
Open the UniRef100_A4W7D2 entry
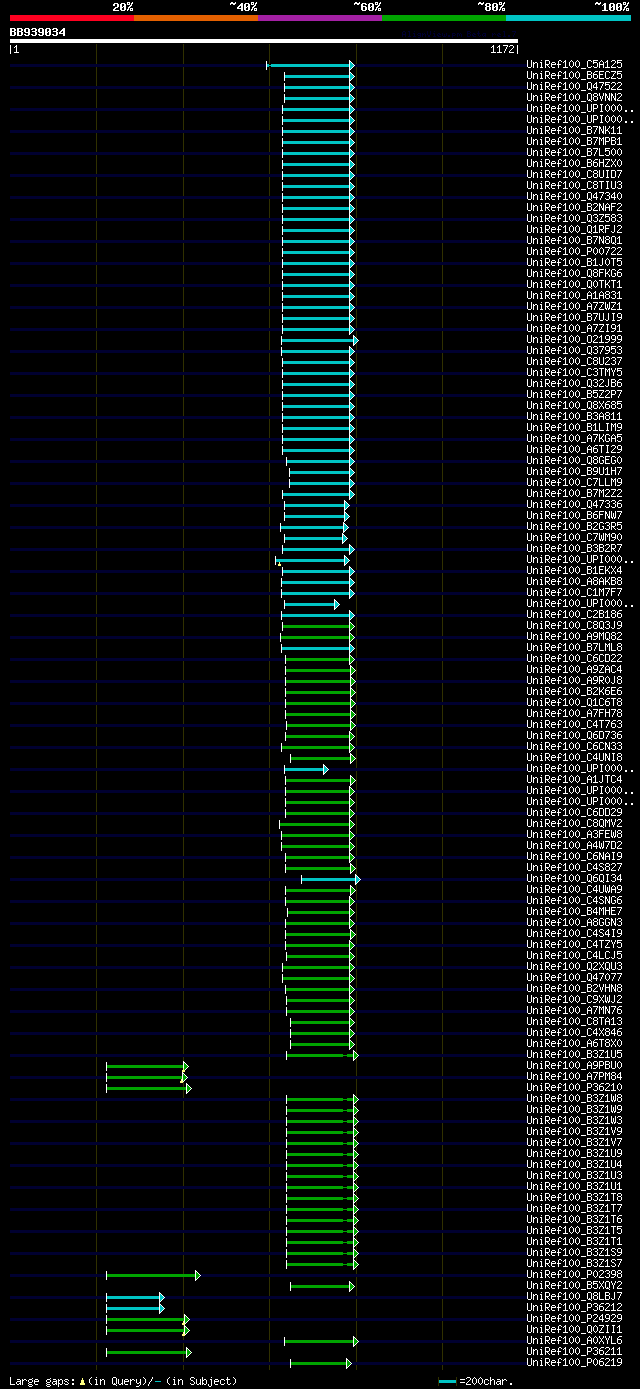pos(574,845)
